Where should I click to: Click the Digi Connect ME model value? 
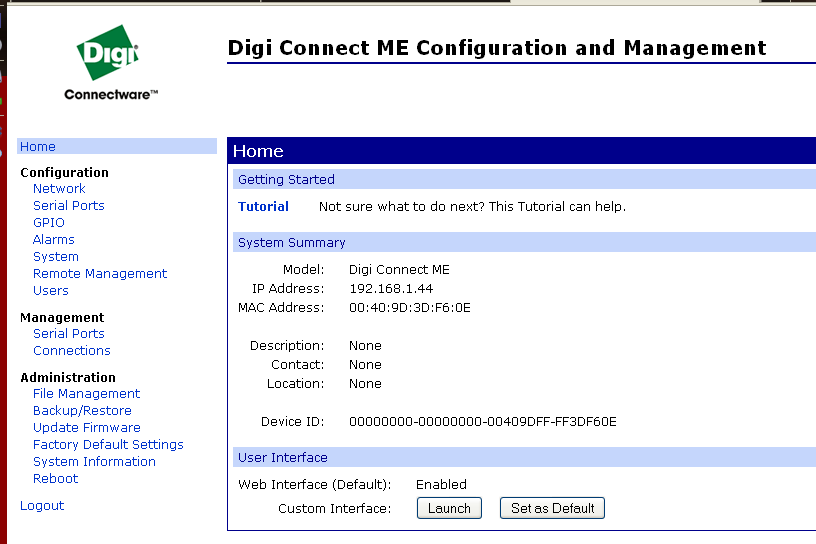pyautogui.click(x=399, y=270)
